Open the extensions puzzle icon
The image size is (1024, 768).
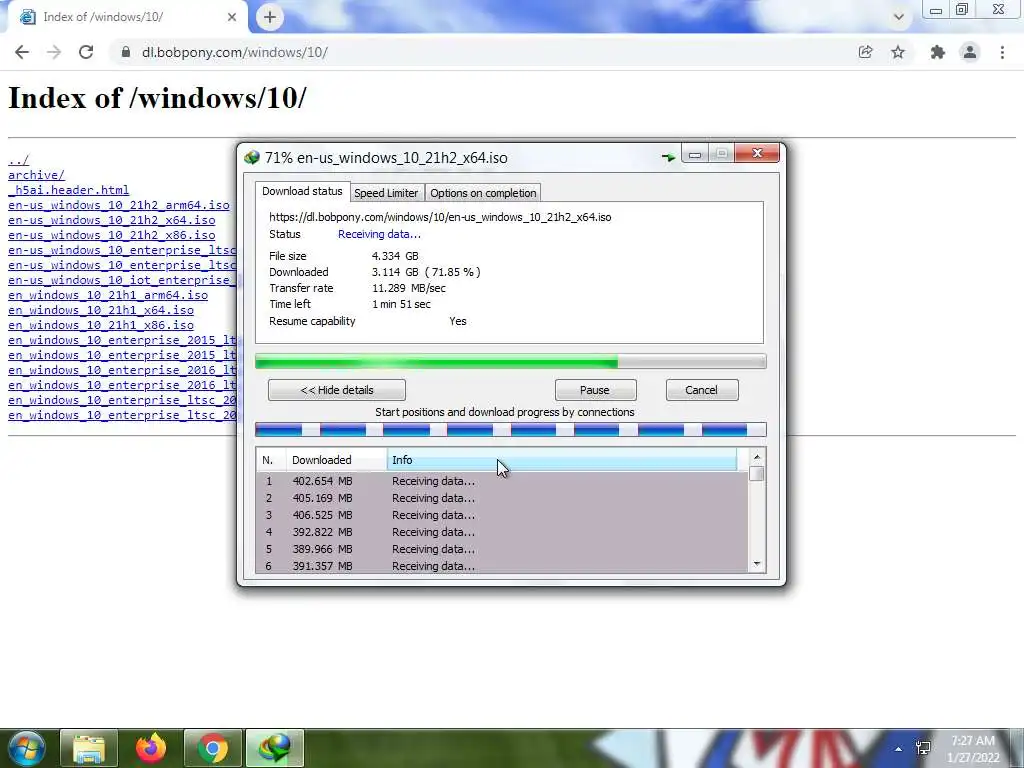(938, 52)
